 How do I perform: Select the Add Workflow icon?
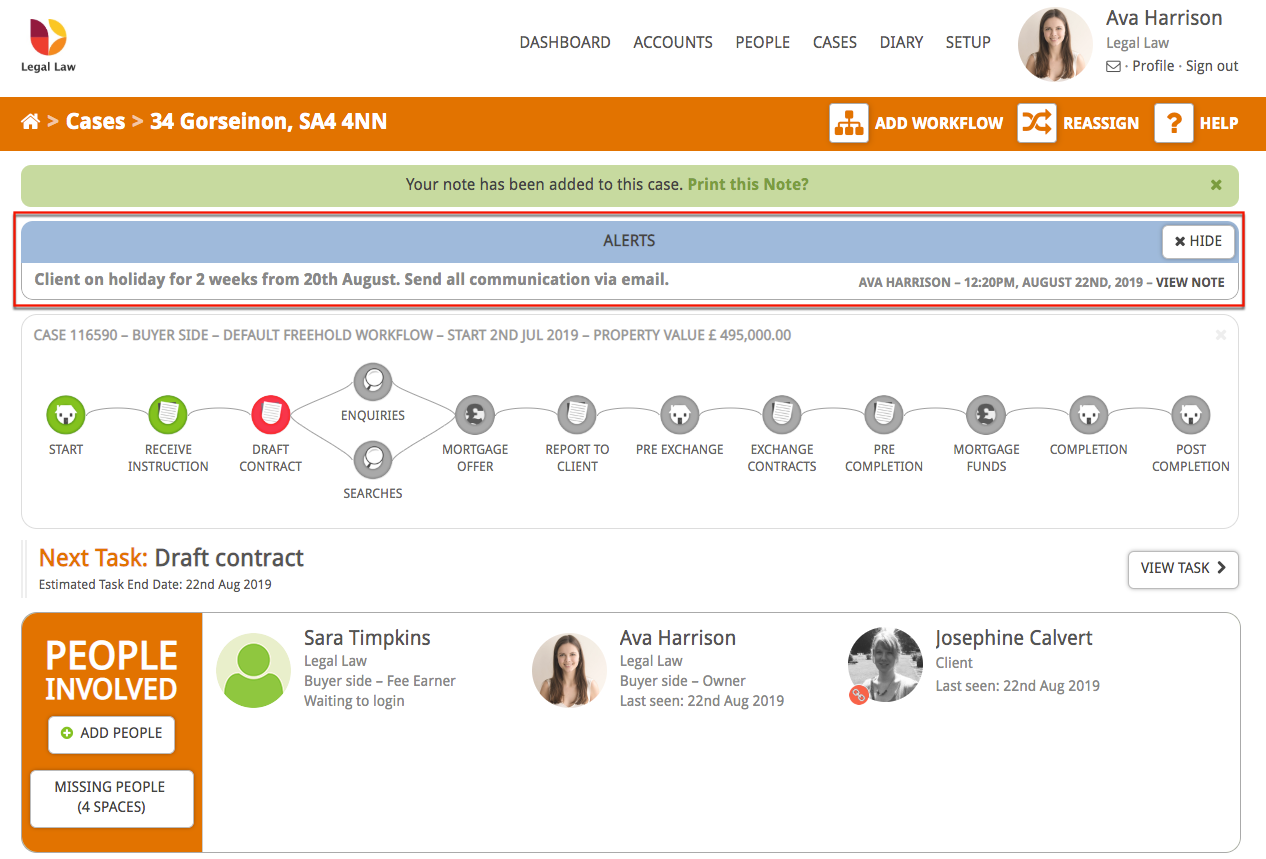tap(848, 123)
